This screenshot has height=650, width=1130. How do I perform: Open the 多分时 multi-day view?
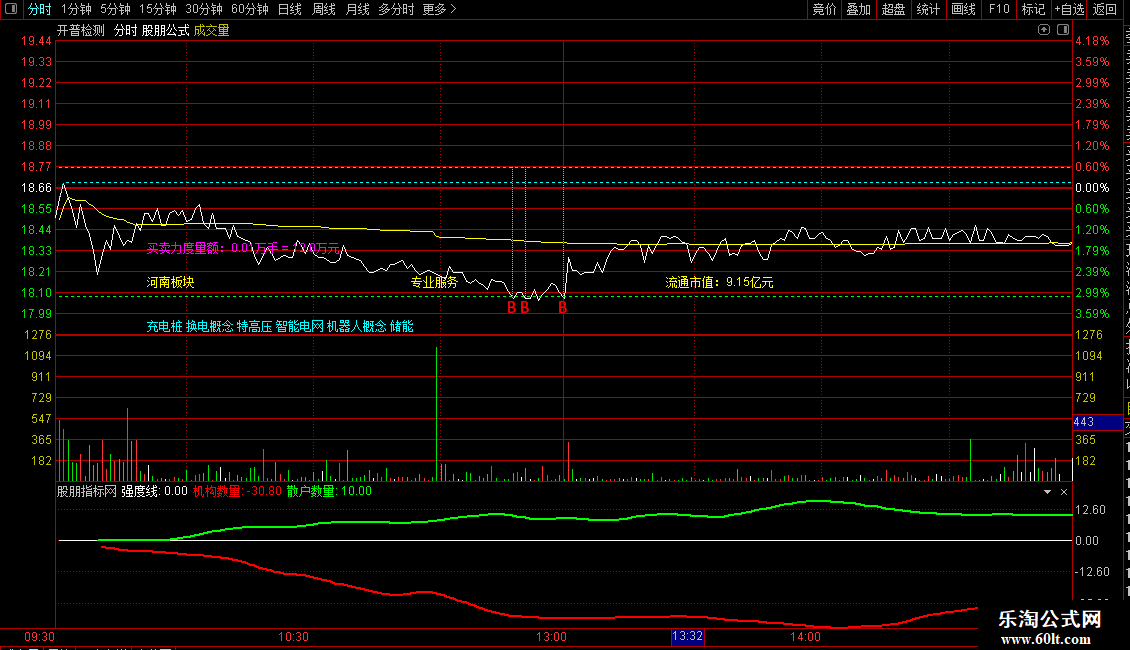pos(396,9)
